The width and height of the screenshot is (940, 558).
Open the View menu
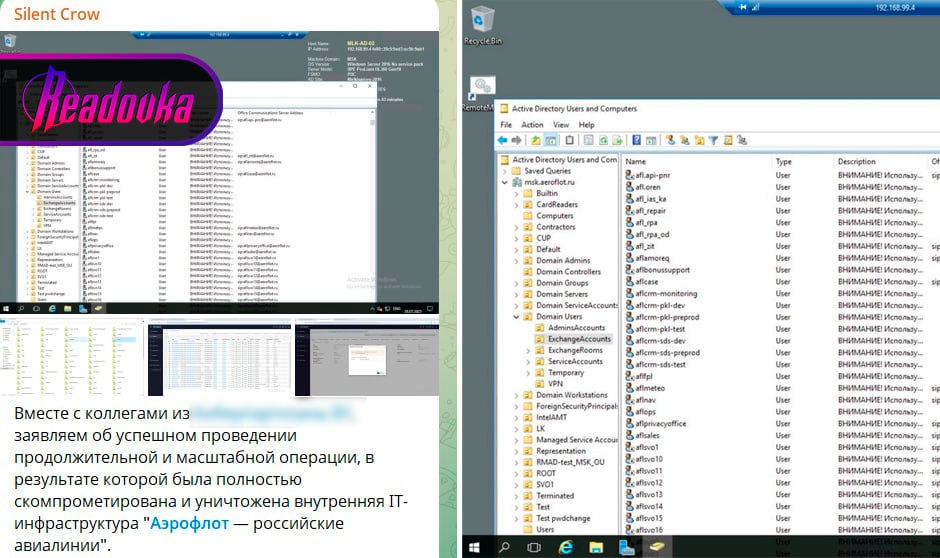[559, 125]
